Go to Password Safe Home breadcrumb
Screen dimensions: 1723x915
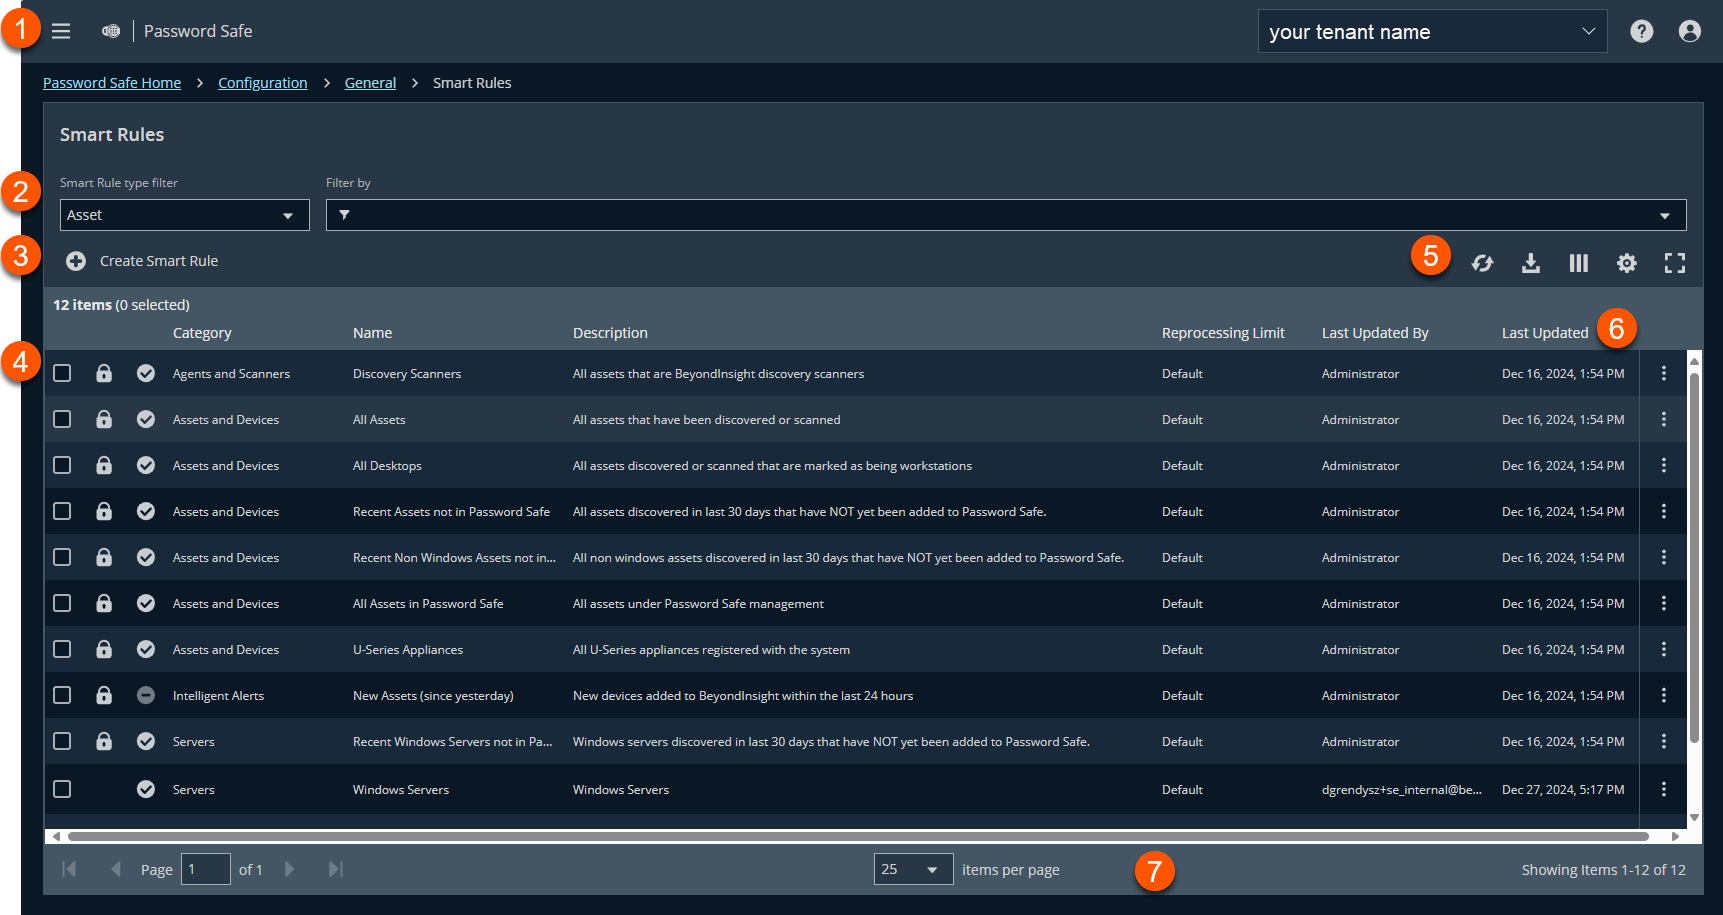(112, 83)
